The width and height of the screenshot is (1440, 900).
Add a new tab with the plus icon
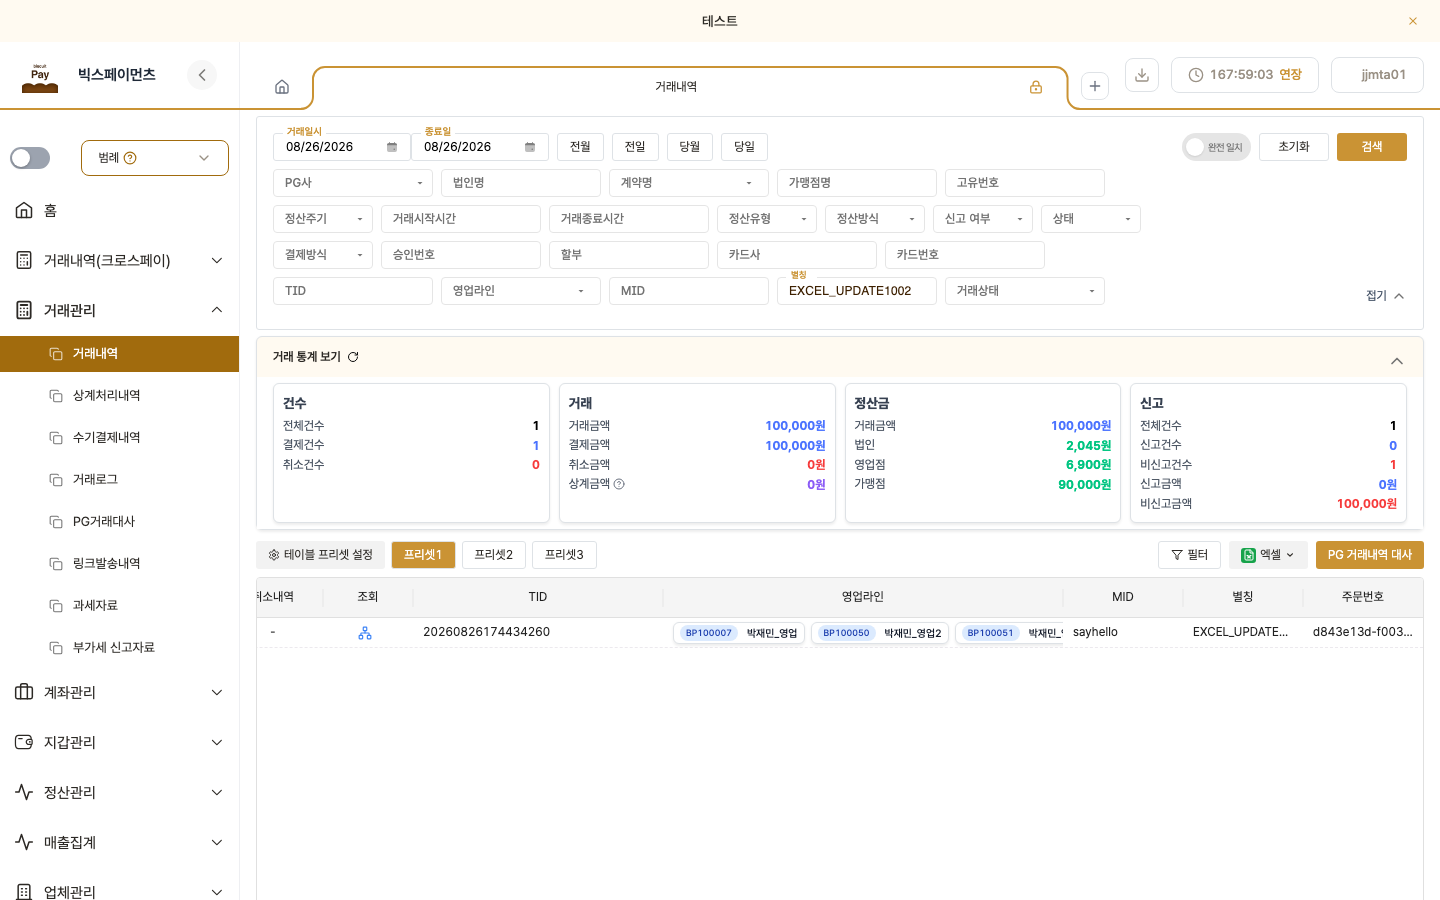pyautogui.click(x=1095, y=87)
